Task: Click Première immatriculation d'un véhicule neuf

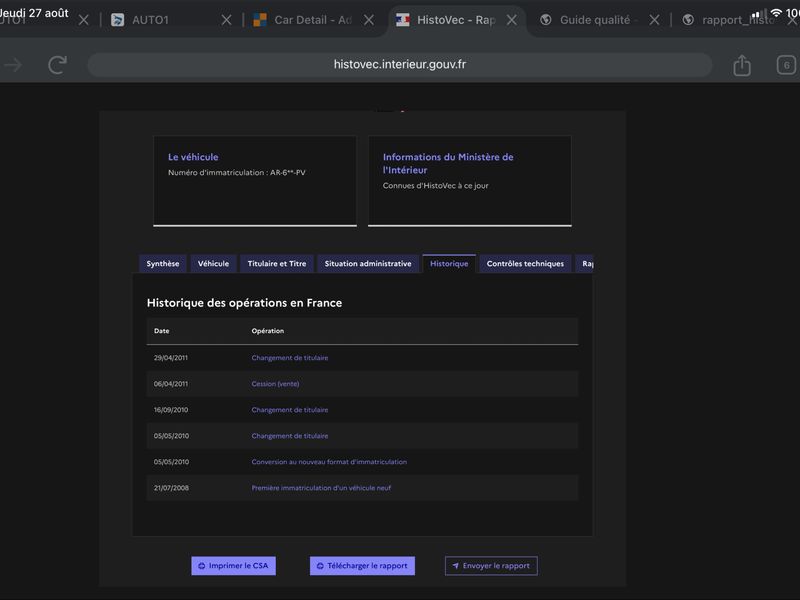Action: [x=321, y=488]
